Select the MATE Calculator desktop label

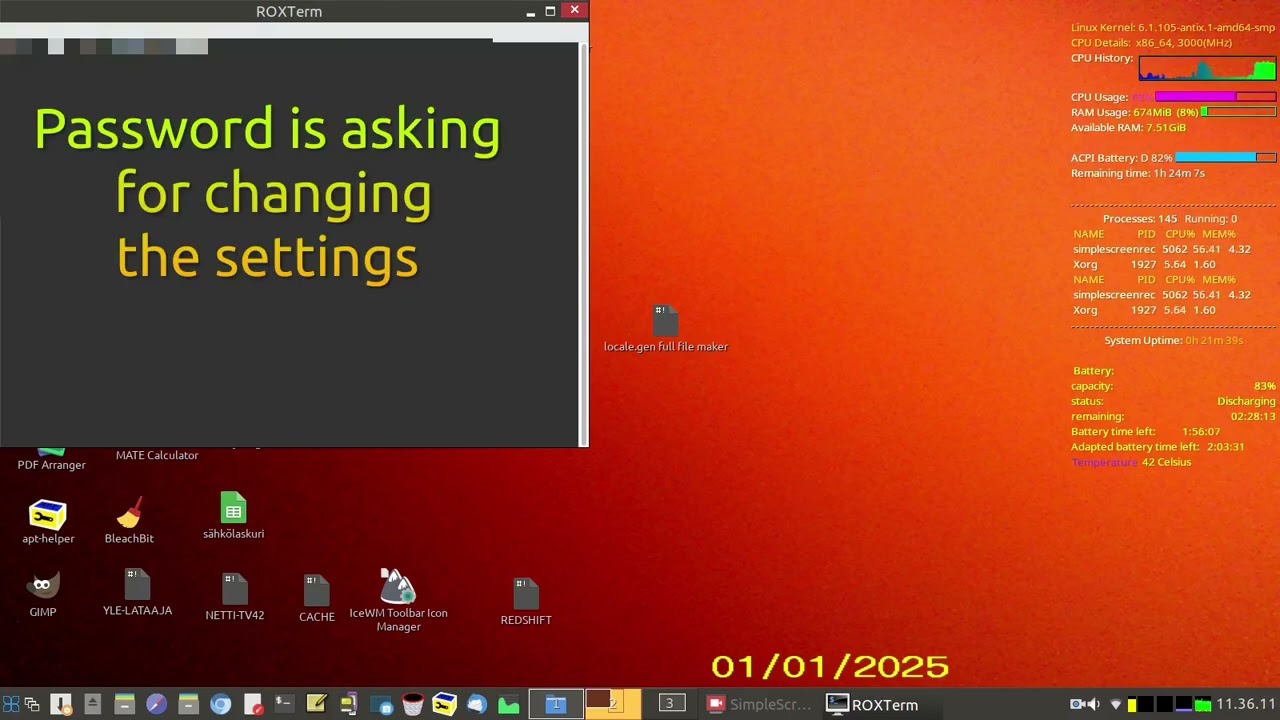157,455
